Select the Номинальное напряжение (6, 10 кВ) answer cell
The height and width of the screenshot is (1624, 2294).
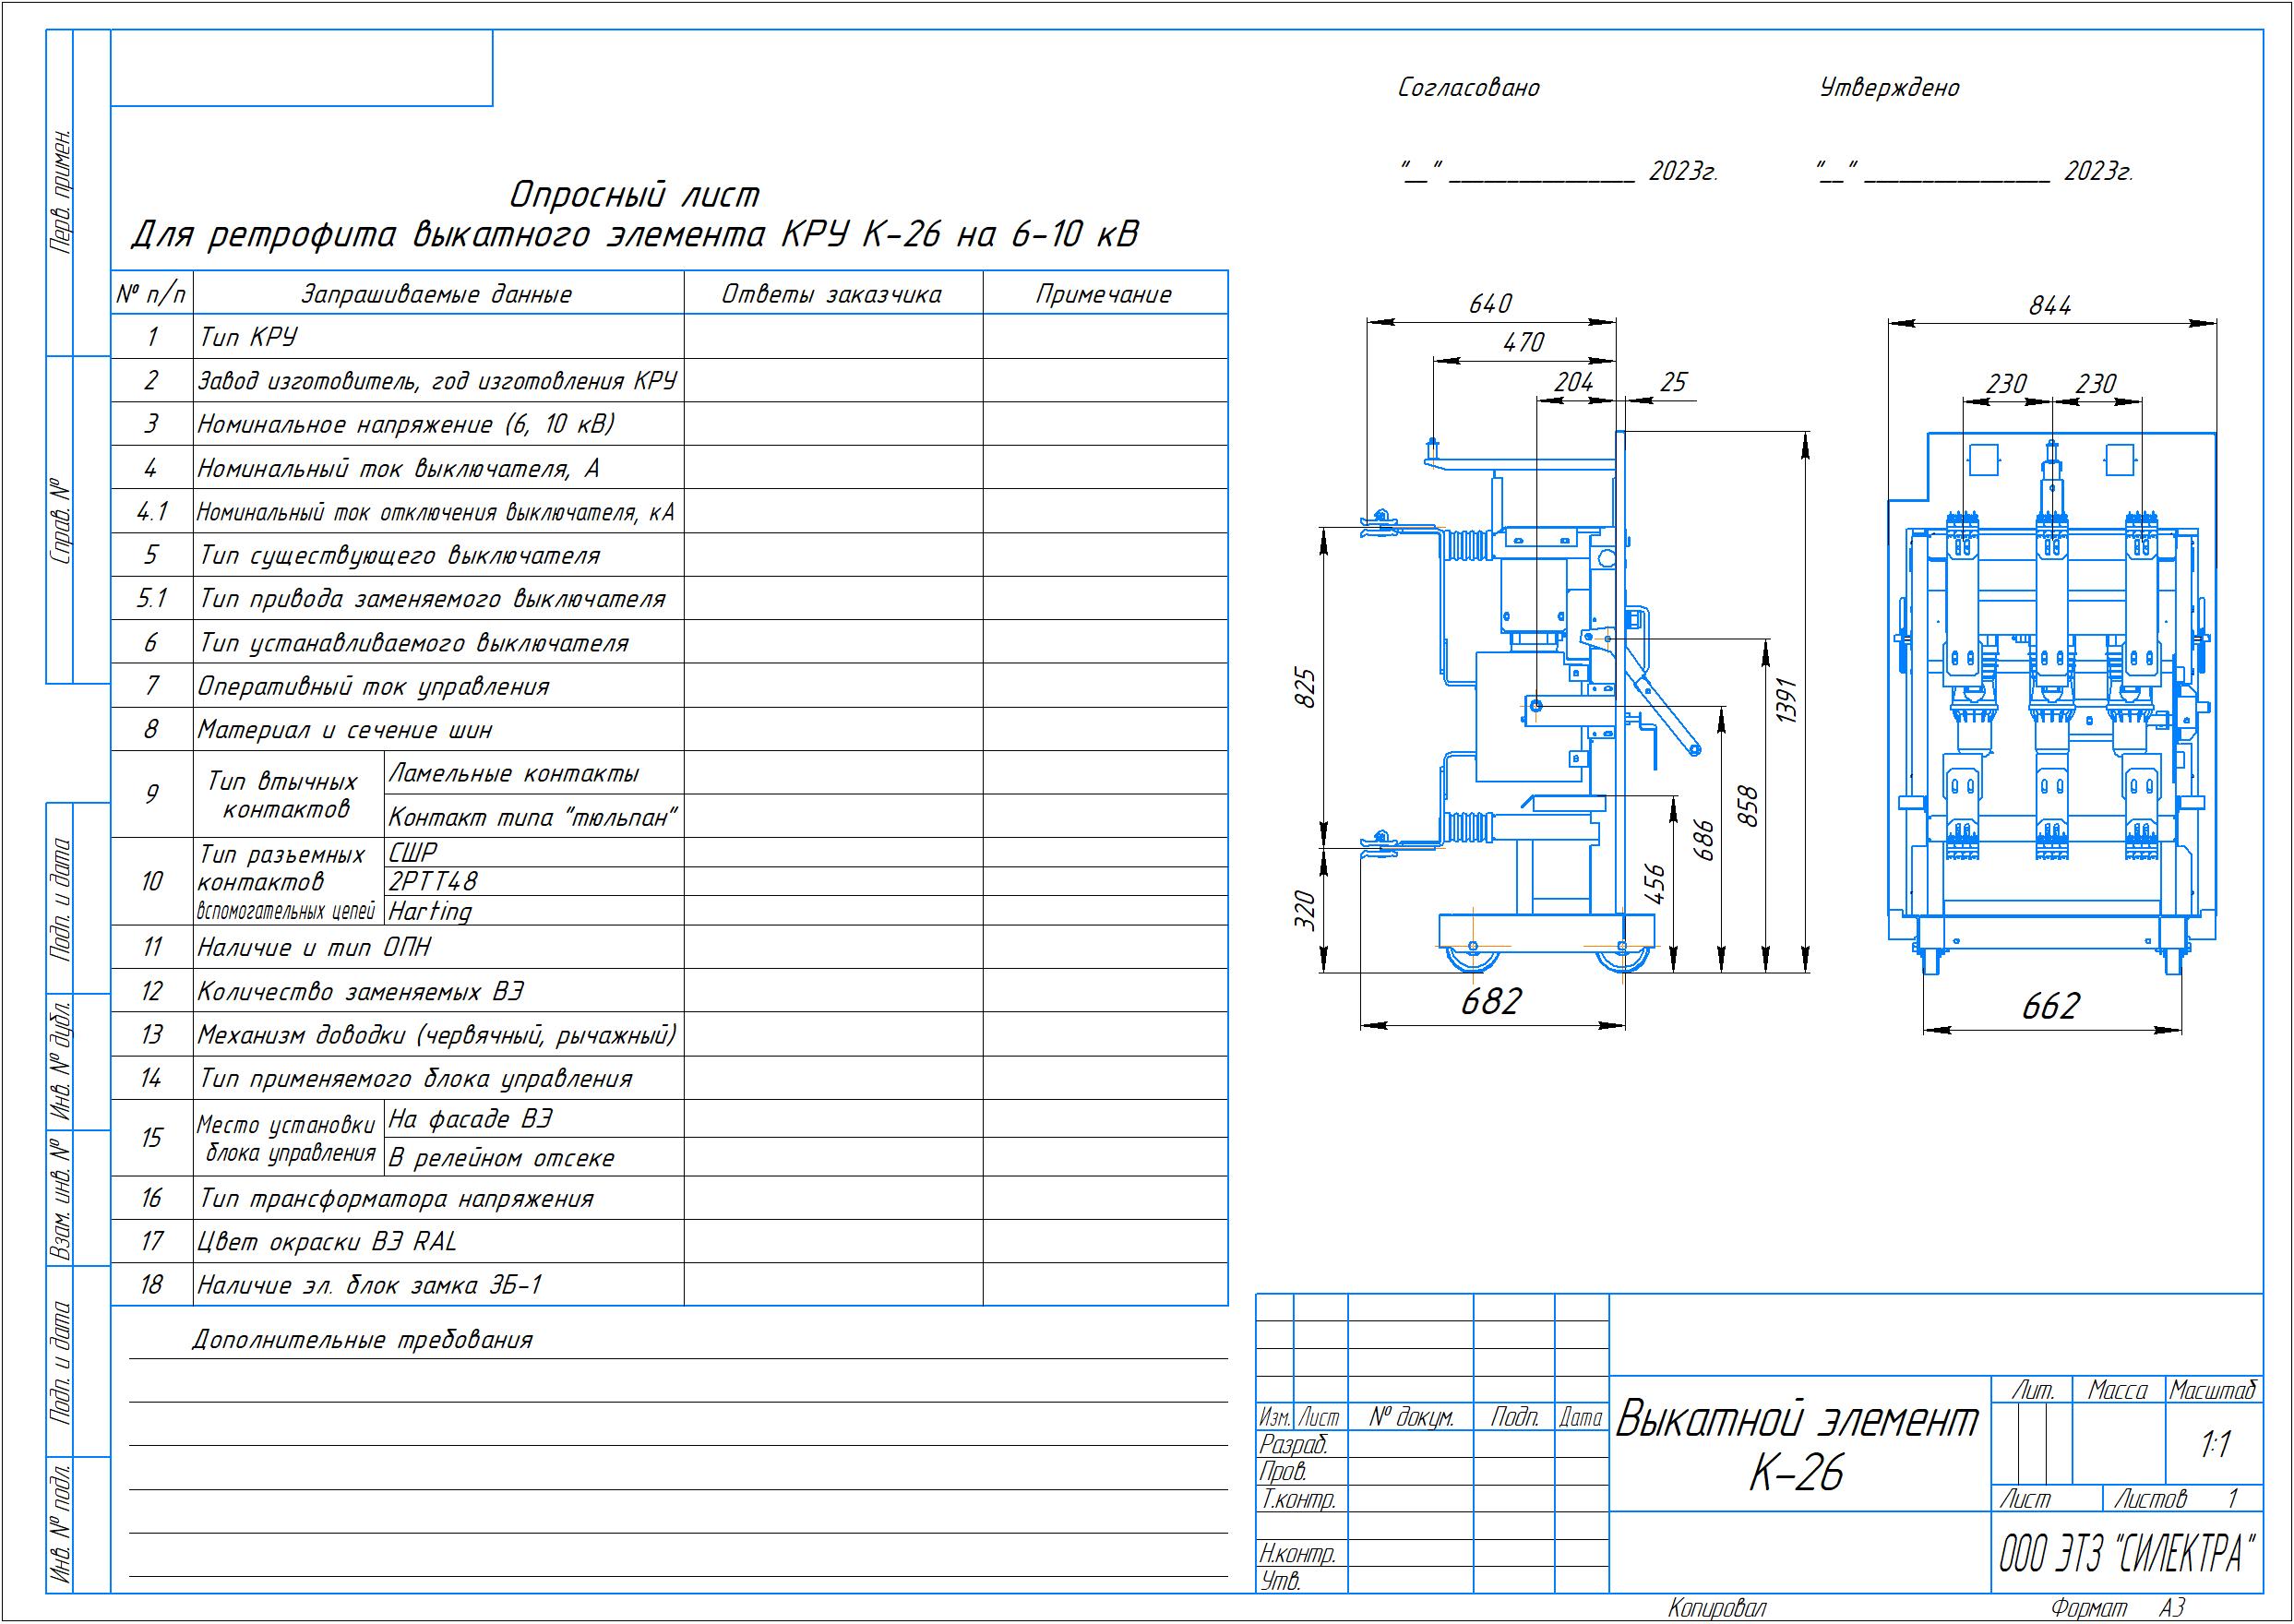(x=833, y=424)
